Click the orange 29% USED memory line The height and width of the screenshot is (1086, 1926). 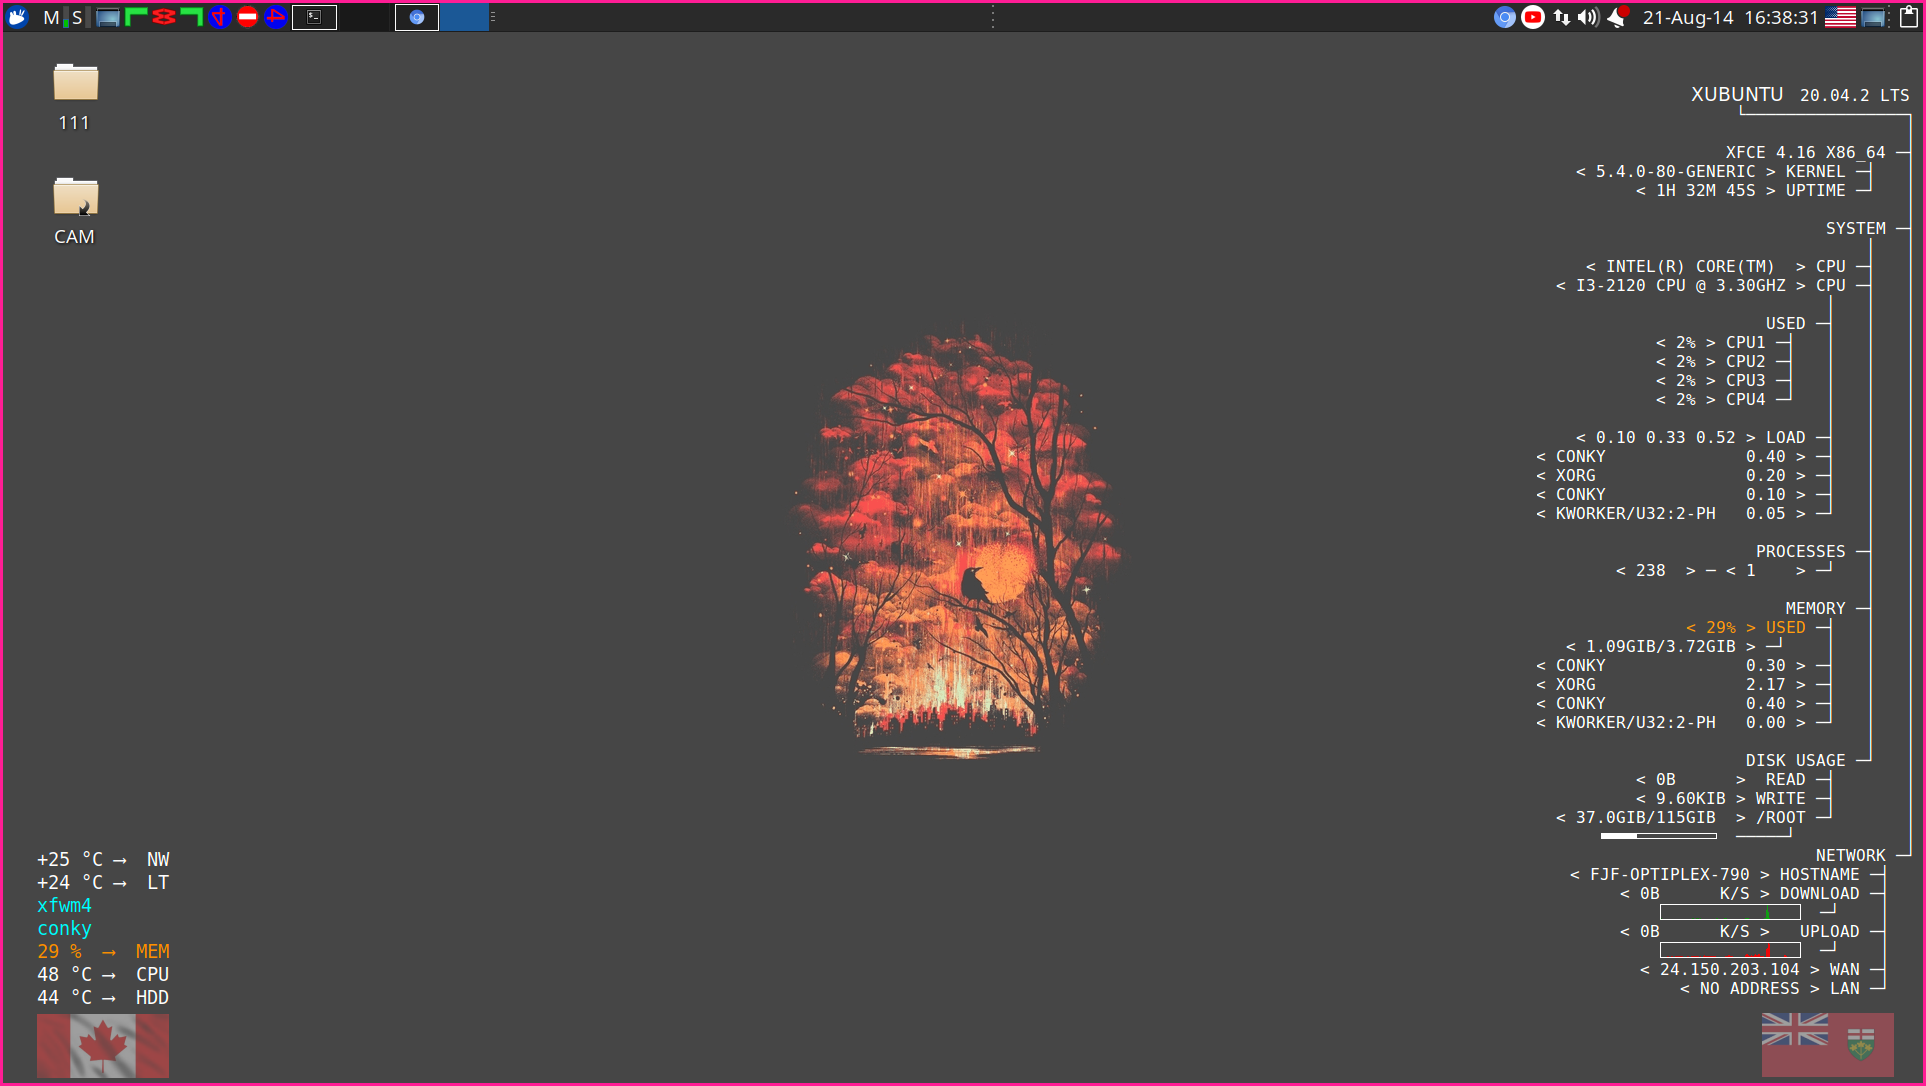[1745, 627]
